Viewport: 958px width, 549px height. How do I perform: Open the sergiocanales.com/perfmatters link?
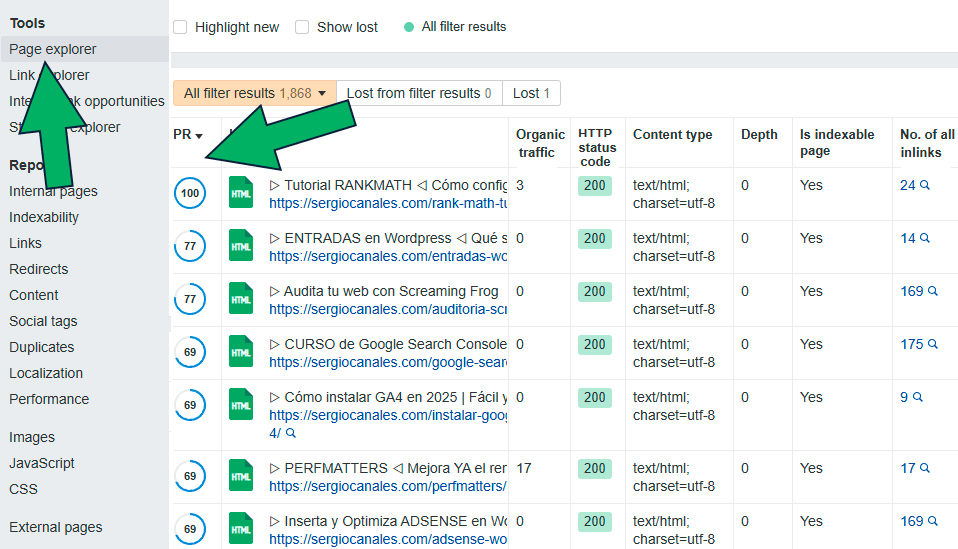point(388,486)
